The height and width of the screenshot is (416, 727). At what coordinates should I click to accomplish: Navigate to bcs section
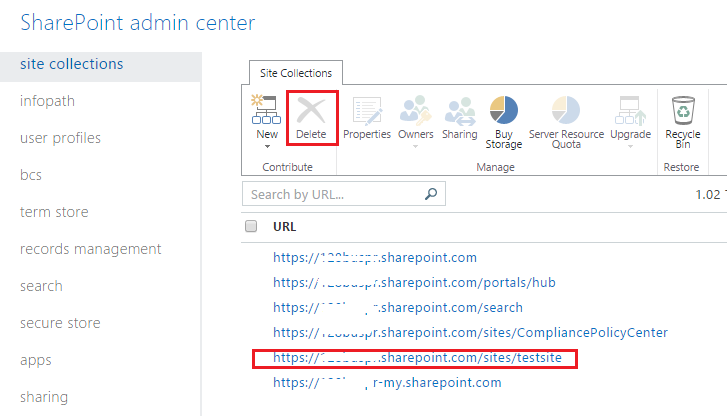(31, 175)
